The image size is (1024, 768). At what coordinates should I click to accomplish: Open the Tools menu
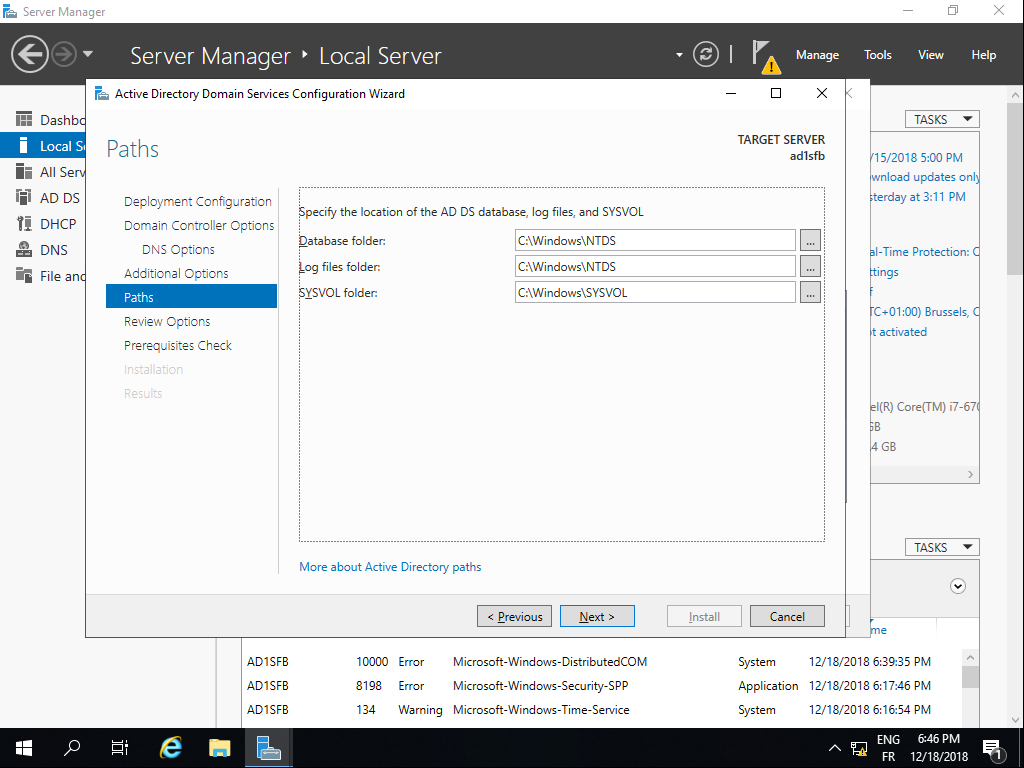(878, 55)
